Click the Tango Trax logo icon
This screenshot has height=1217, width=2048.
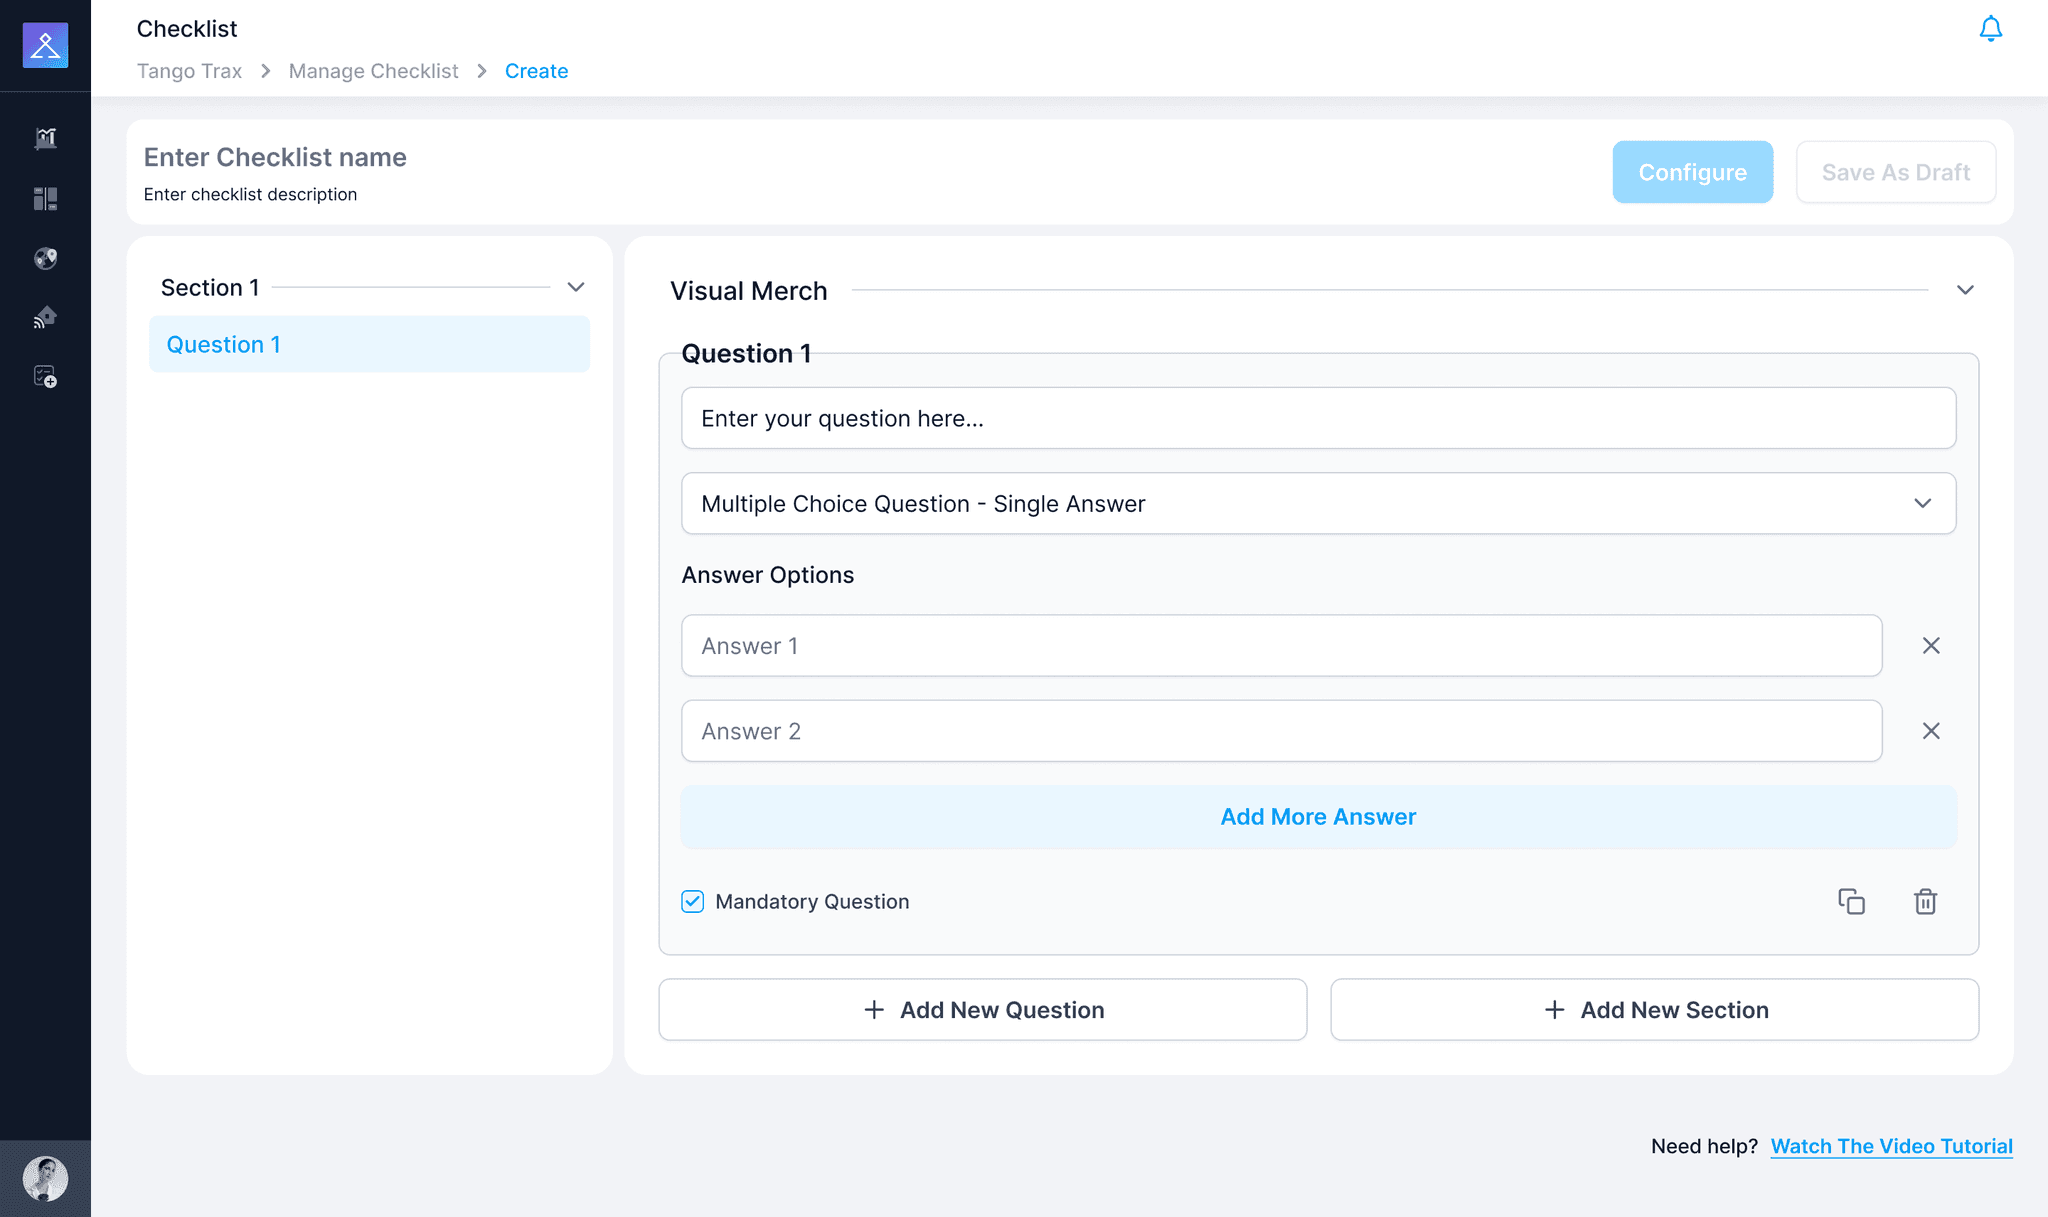tap(45, 45)
